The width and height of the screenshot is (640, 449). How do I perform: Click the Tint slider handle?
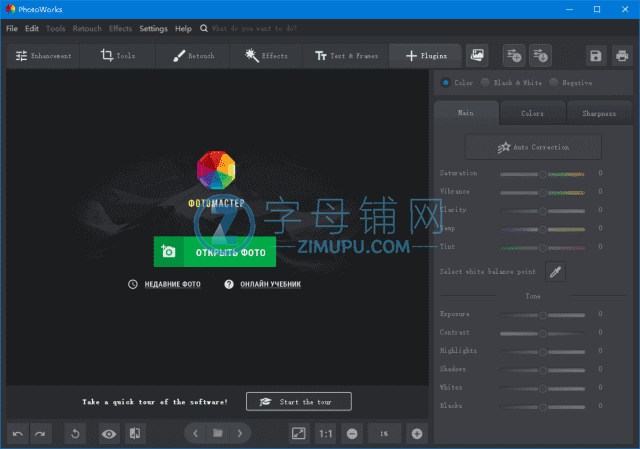pyautogui.click(x=543, y=248)
